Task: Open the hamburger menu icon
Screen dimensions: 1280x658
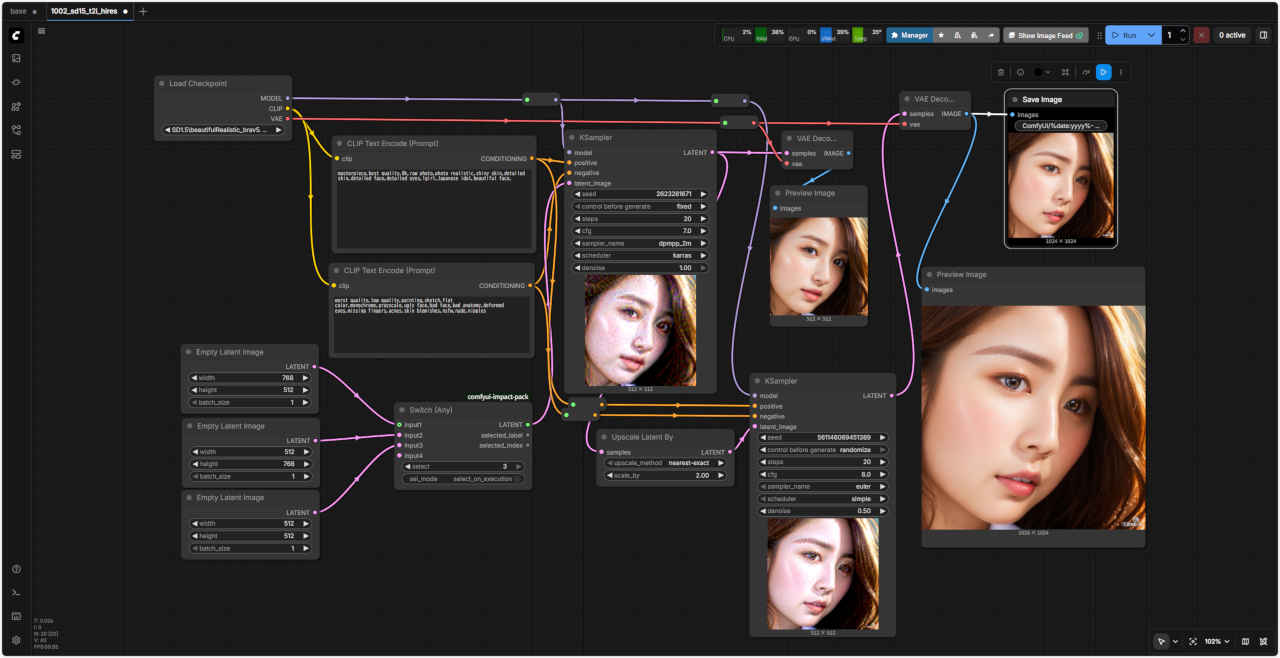Action: tap(41, 31)
